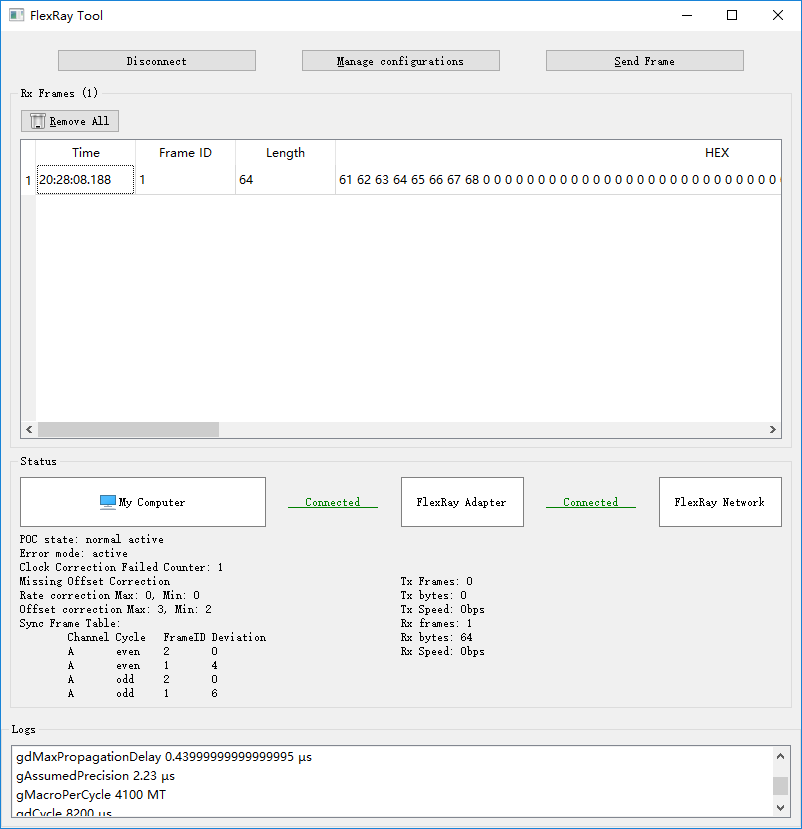This screenshot has height=829, width=802.
Task: Click the Logs vertical scrollbar thumb
Action: tap(780, 786)
